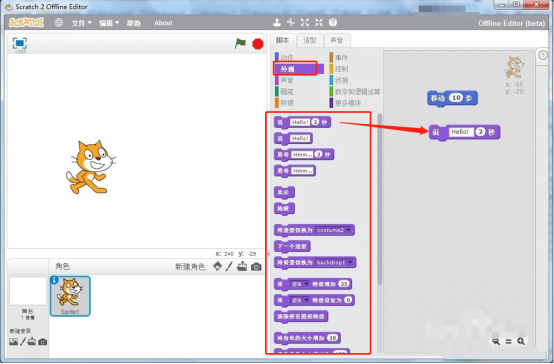Click the 移动 10 步 script block

pyautogui.click(x=452, y=98)
